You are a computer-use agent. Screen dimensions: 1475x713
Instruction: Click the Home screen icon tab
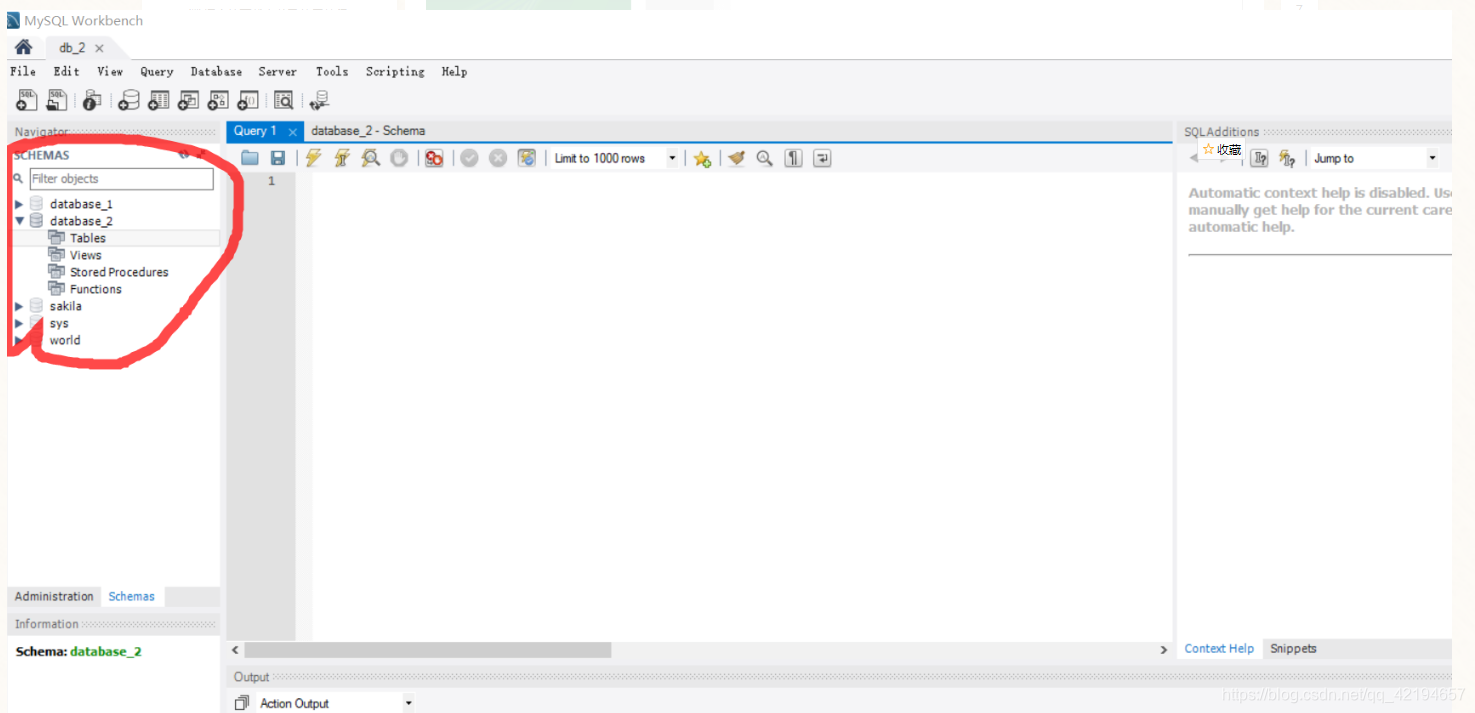[23, 47]
